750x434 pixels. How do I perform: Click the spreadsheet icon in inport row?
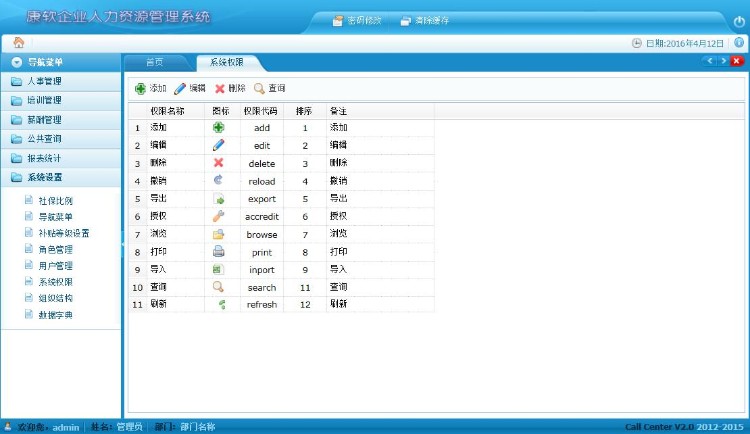pos(218,269)
